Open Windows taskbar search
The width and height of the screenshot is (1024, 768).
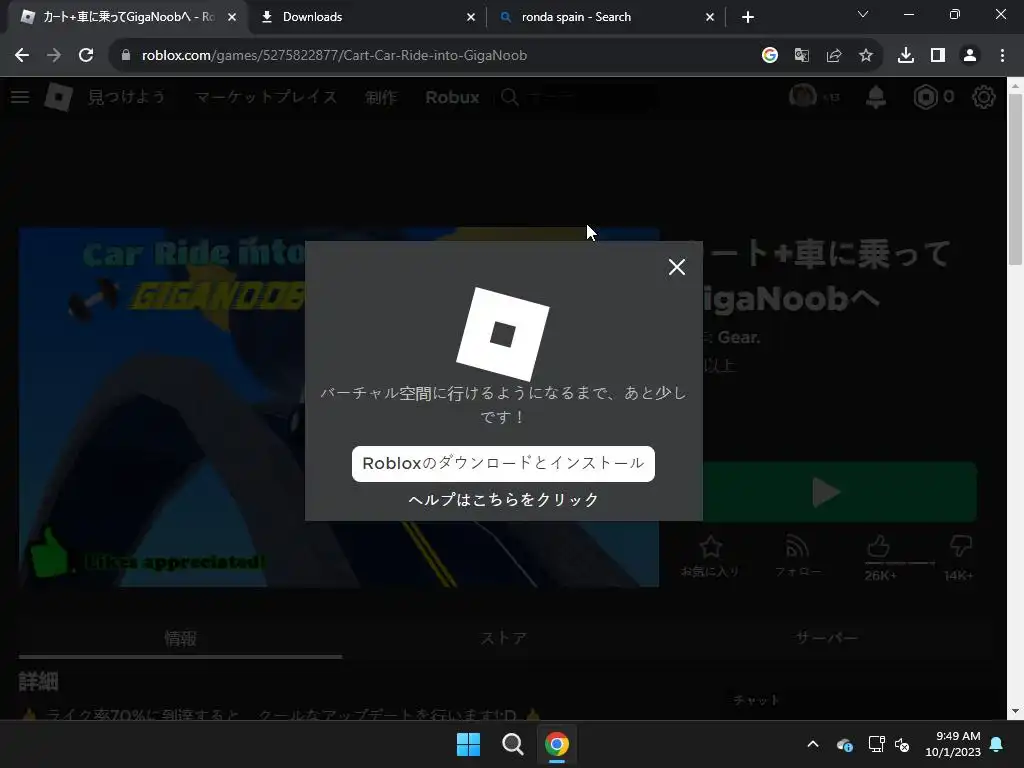513,744
